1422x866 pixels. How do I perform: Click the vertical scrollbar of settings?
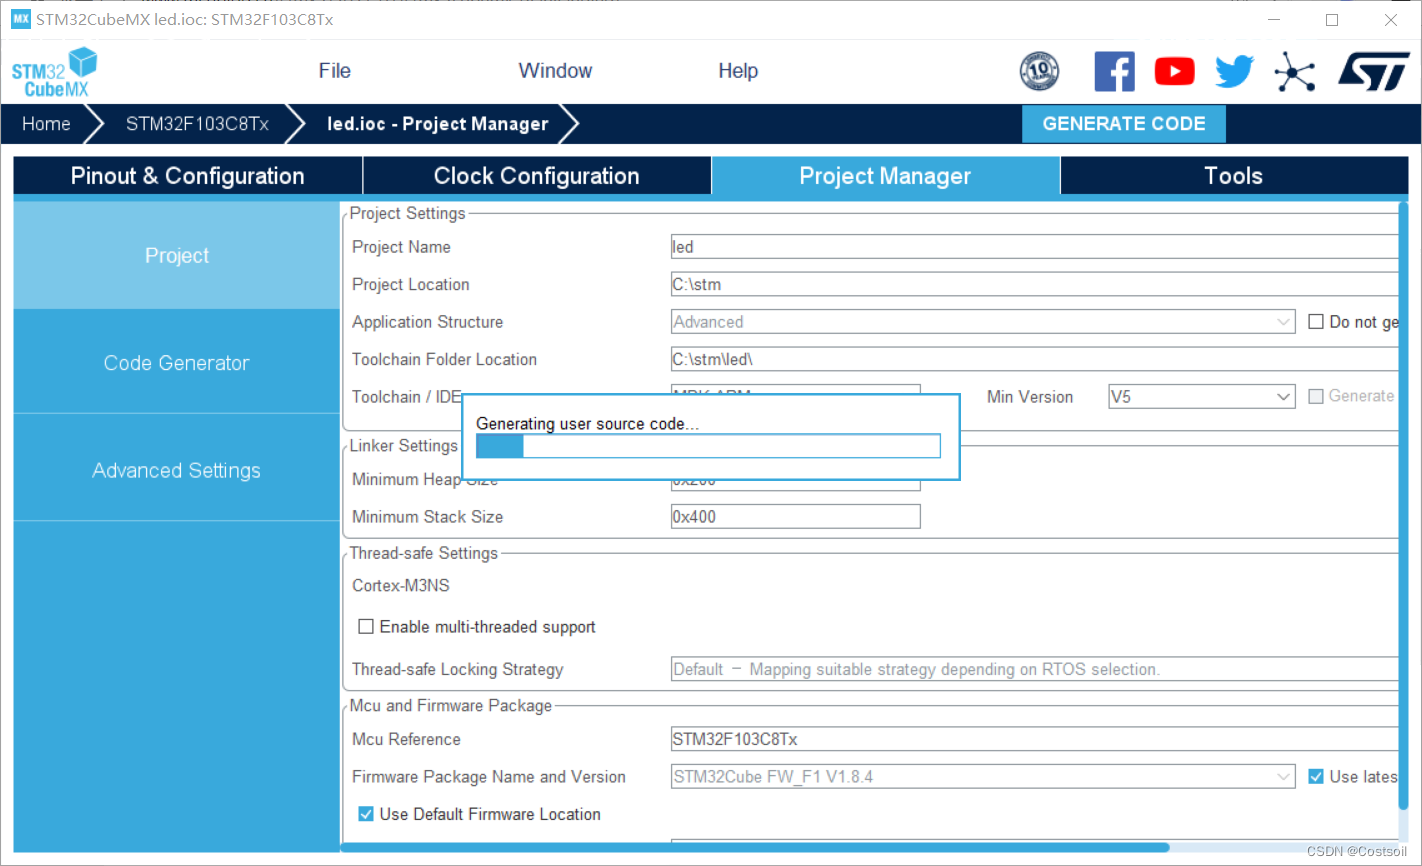[1404, 506]
